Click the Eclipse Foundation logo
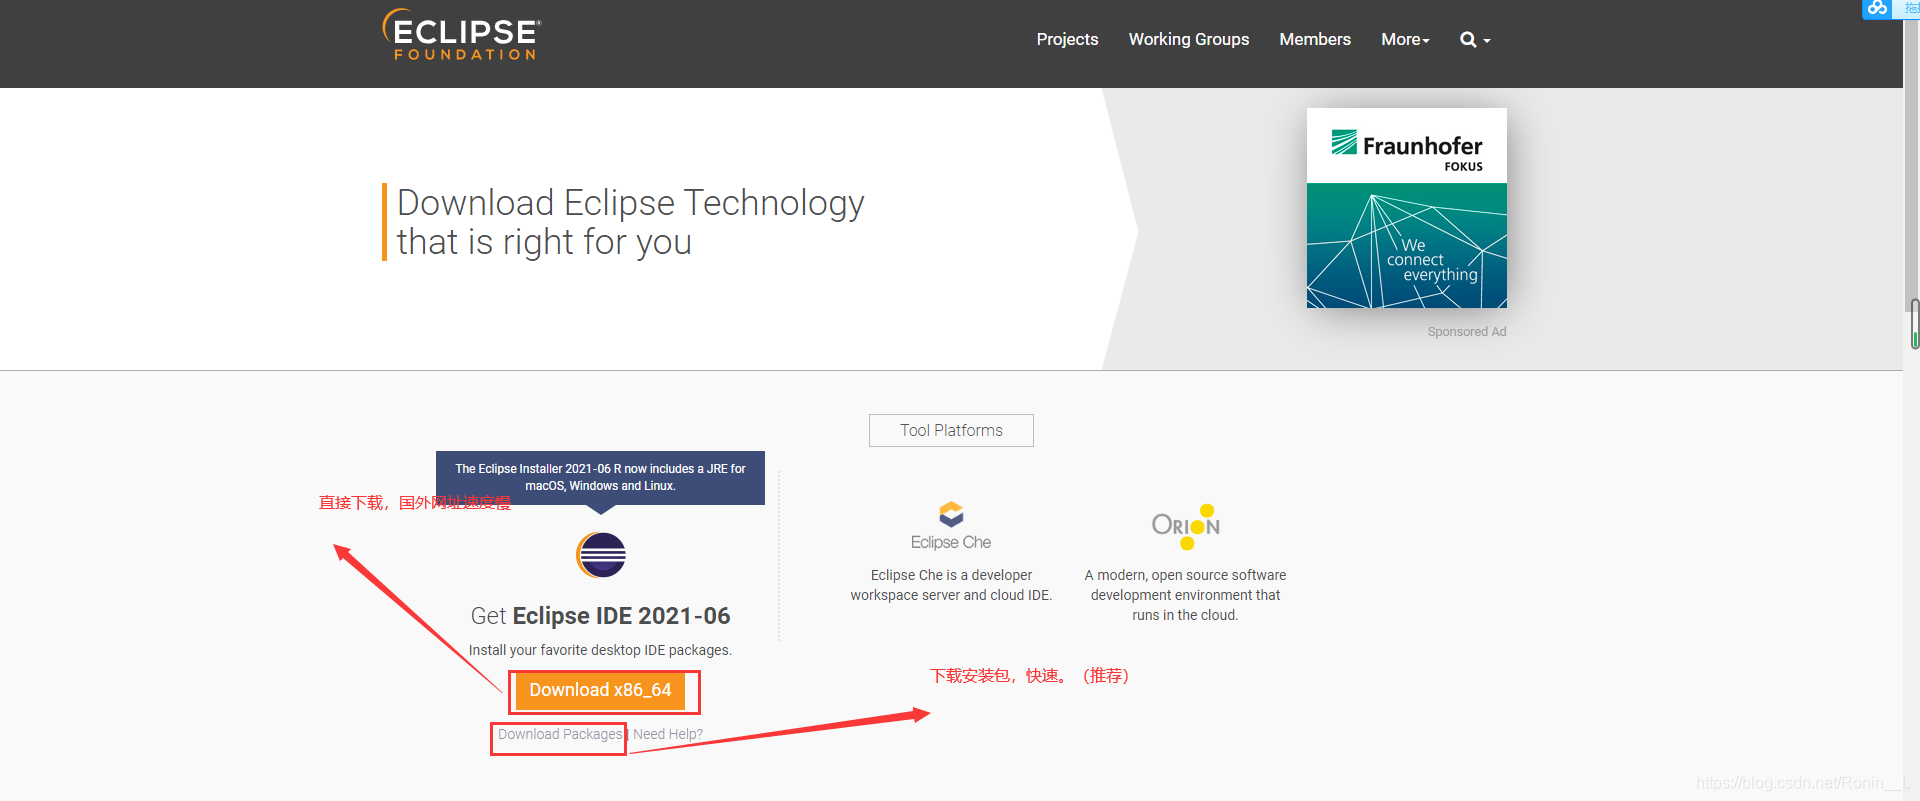This screenshot has height=801, width=1920. 461,35
